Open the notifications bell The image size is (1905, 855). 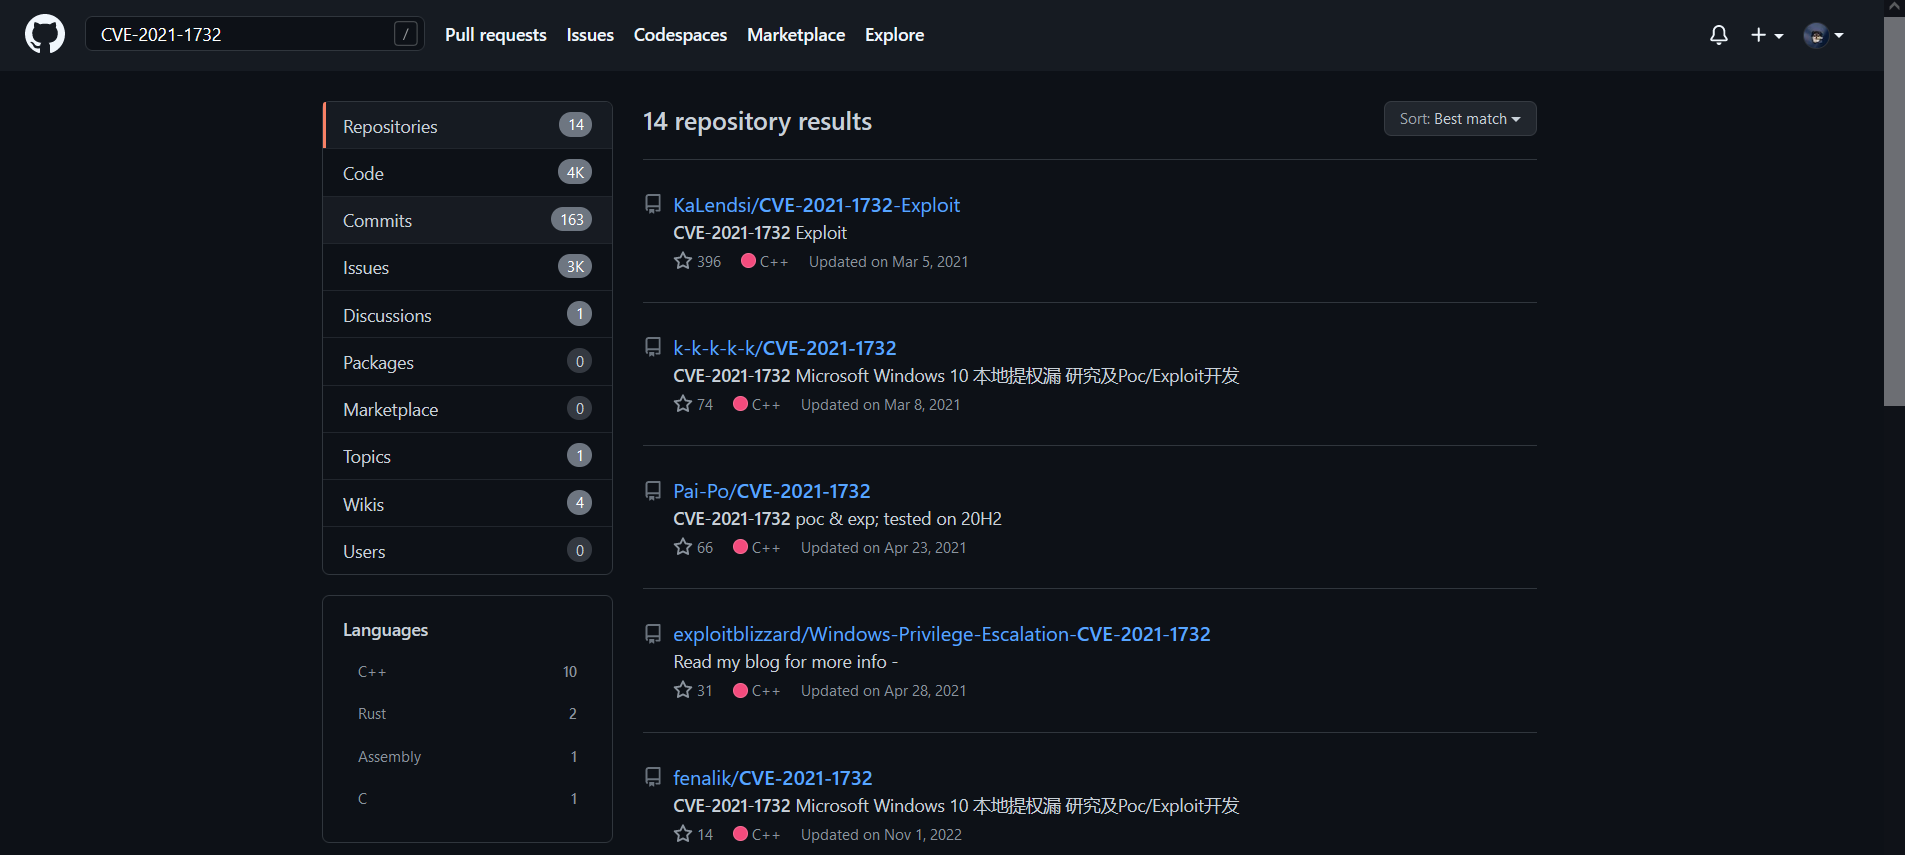[1718, 35]
